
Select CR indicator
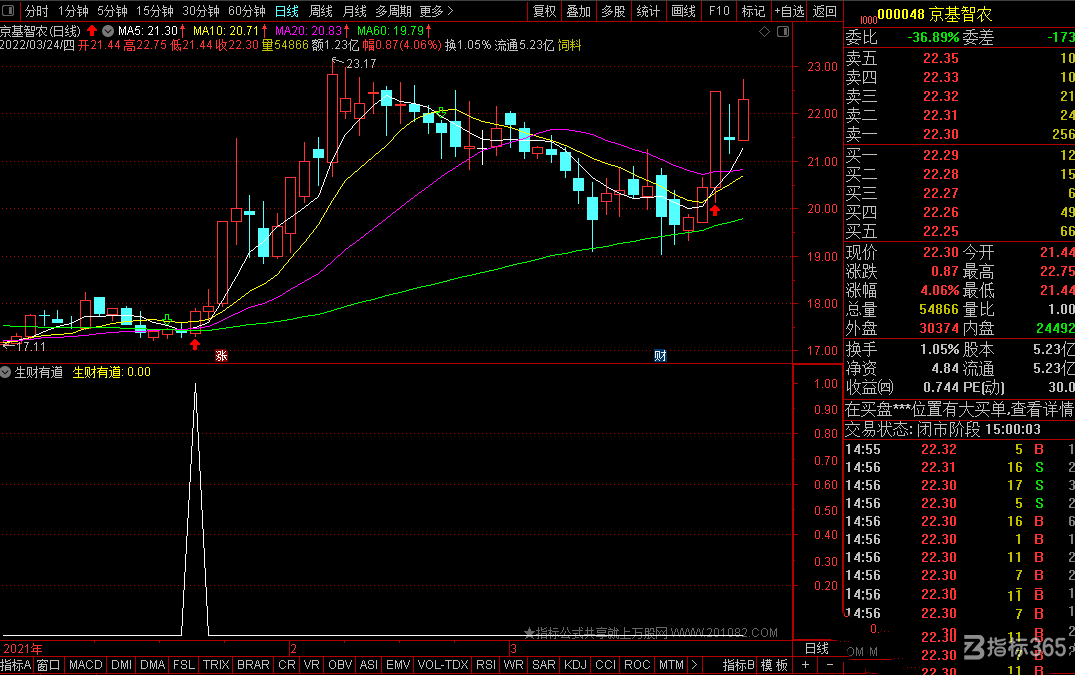(x=287, y=665)
